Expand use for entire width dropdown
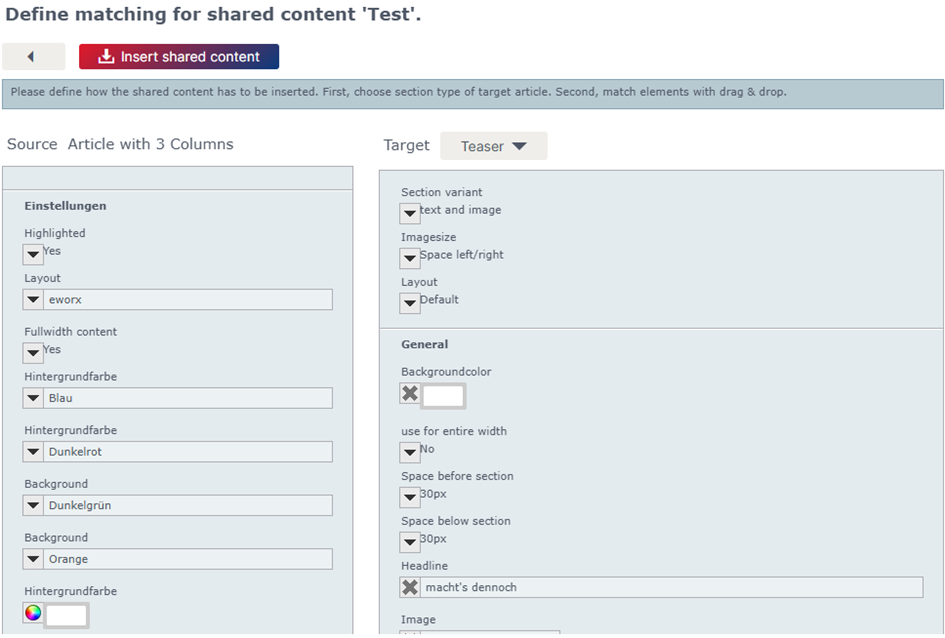945x638 pixels. pyautogui.click(x=410, y=452)
